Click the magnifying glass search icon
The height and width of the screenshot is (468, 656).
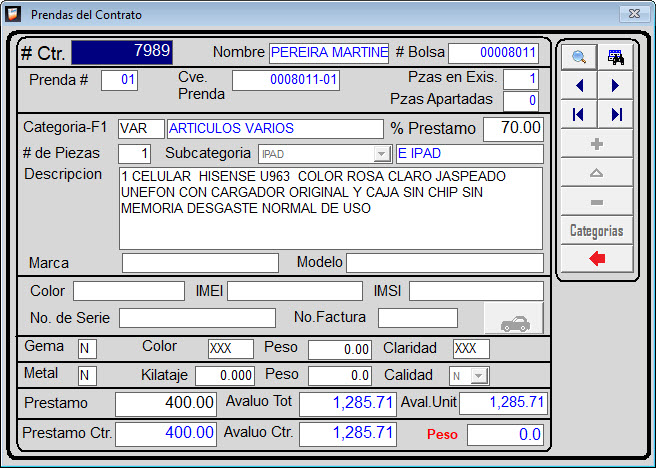click(x=579, y=57)
